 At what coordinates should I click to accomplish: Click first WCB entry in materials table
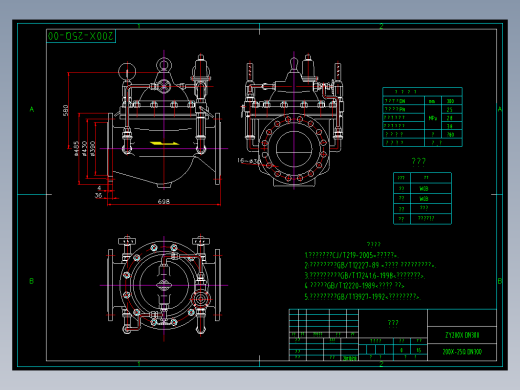tap(424, 189)
